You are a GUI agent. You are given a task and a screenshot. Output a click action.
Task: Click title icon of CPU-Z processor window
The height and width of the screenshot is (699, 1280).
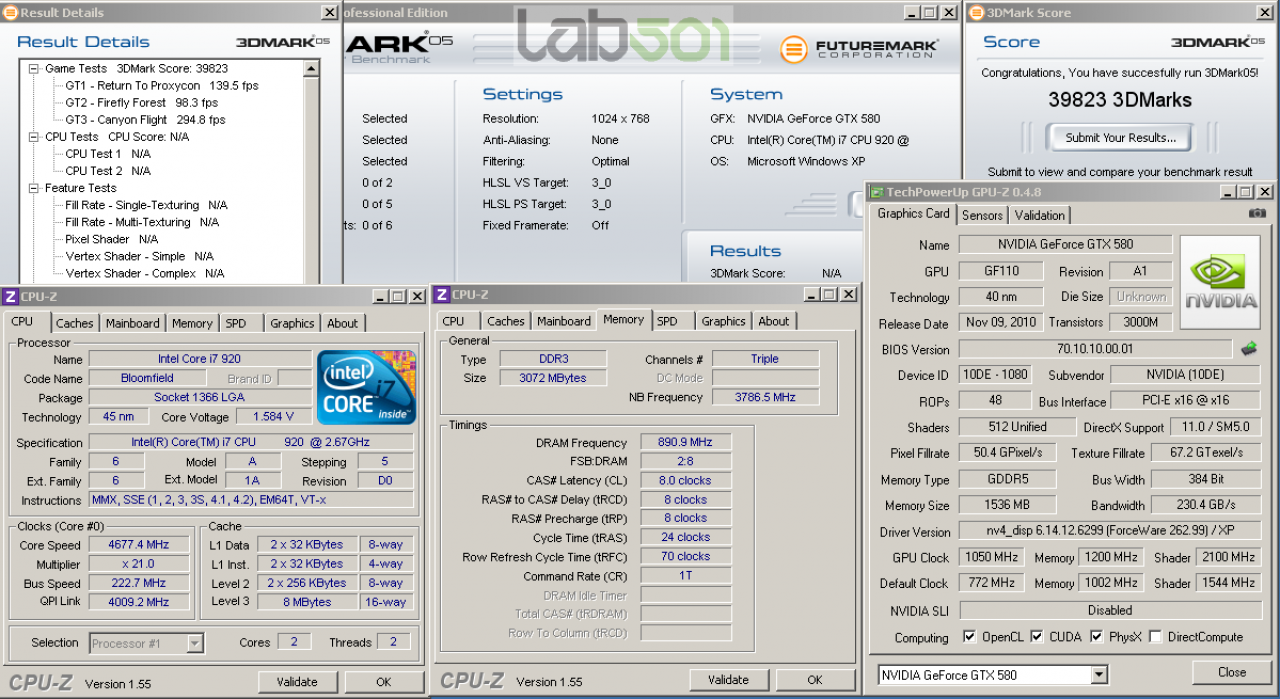tap(10, 296)
